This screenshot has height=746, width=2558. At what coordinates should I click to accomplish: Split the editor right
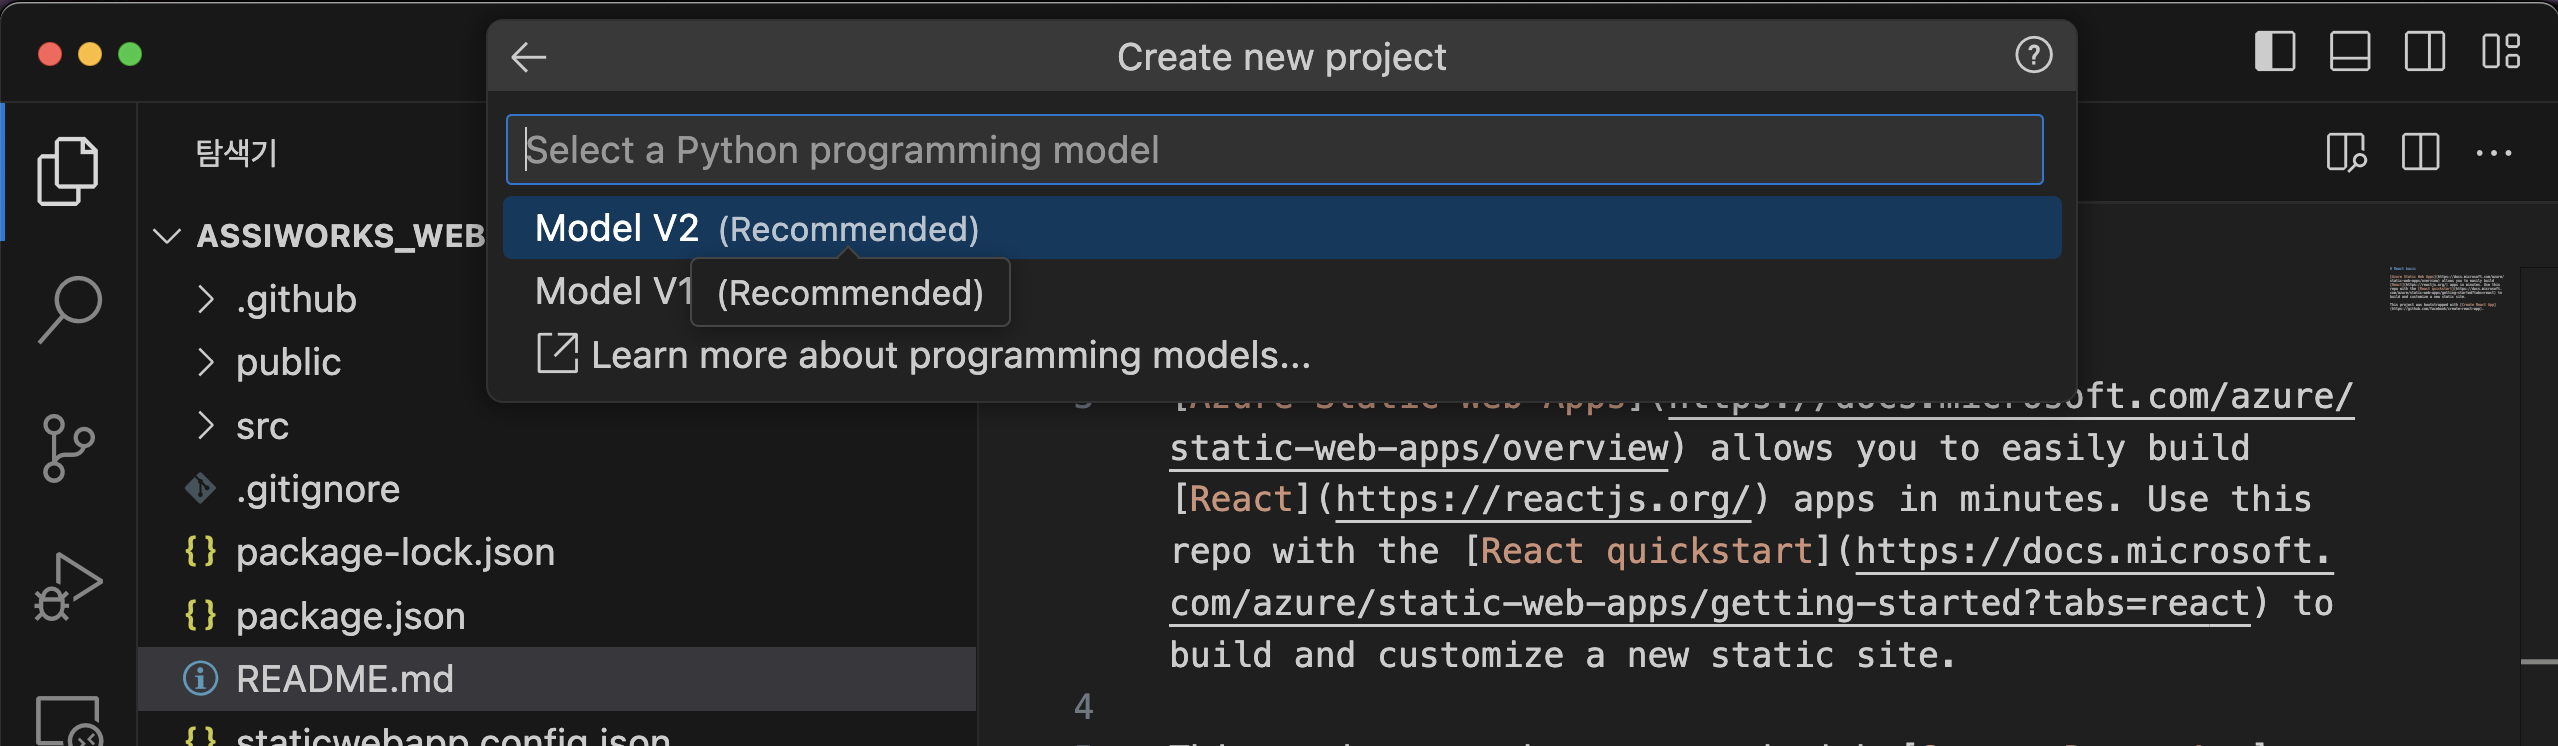click(x=2420, y=153)
